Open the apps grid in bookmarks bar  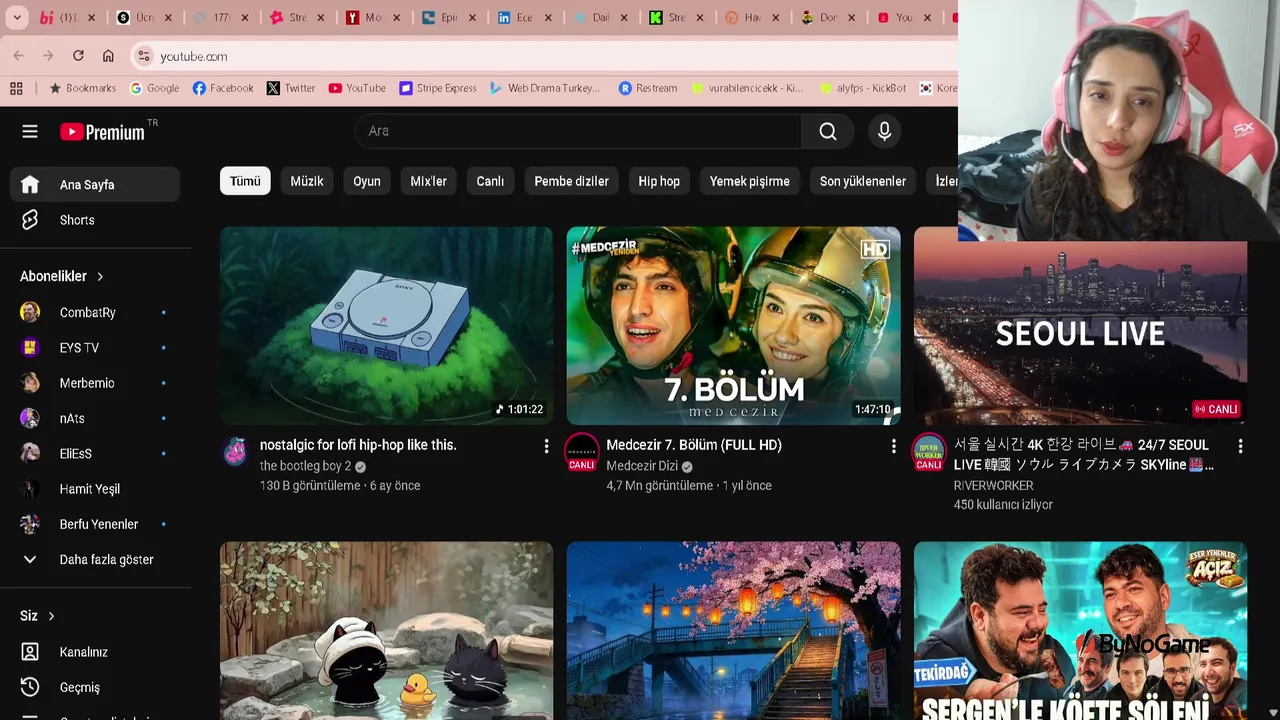(x=17, y=88)
